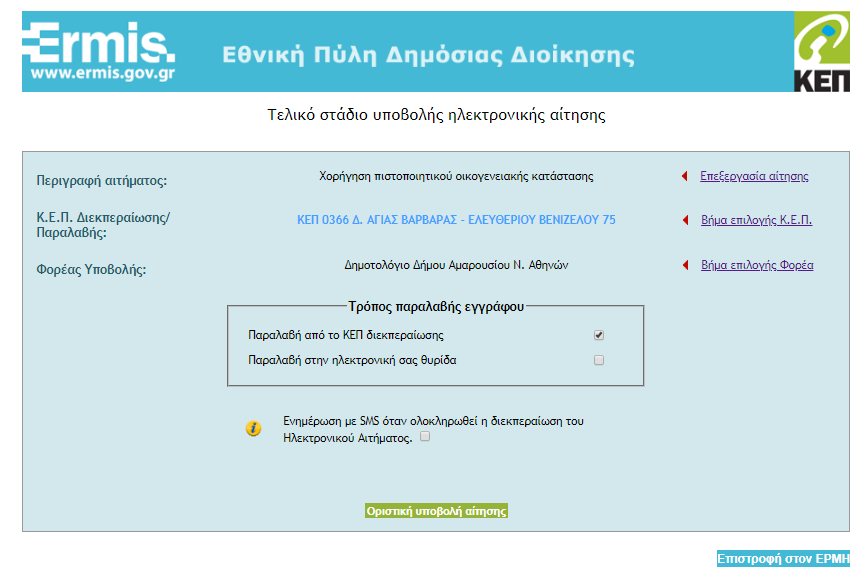868x578 pixels.
Task: Click red arrow beside Βήμα επιλογής Φορέα
Action: 685,266
